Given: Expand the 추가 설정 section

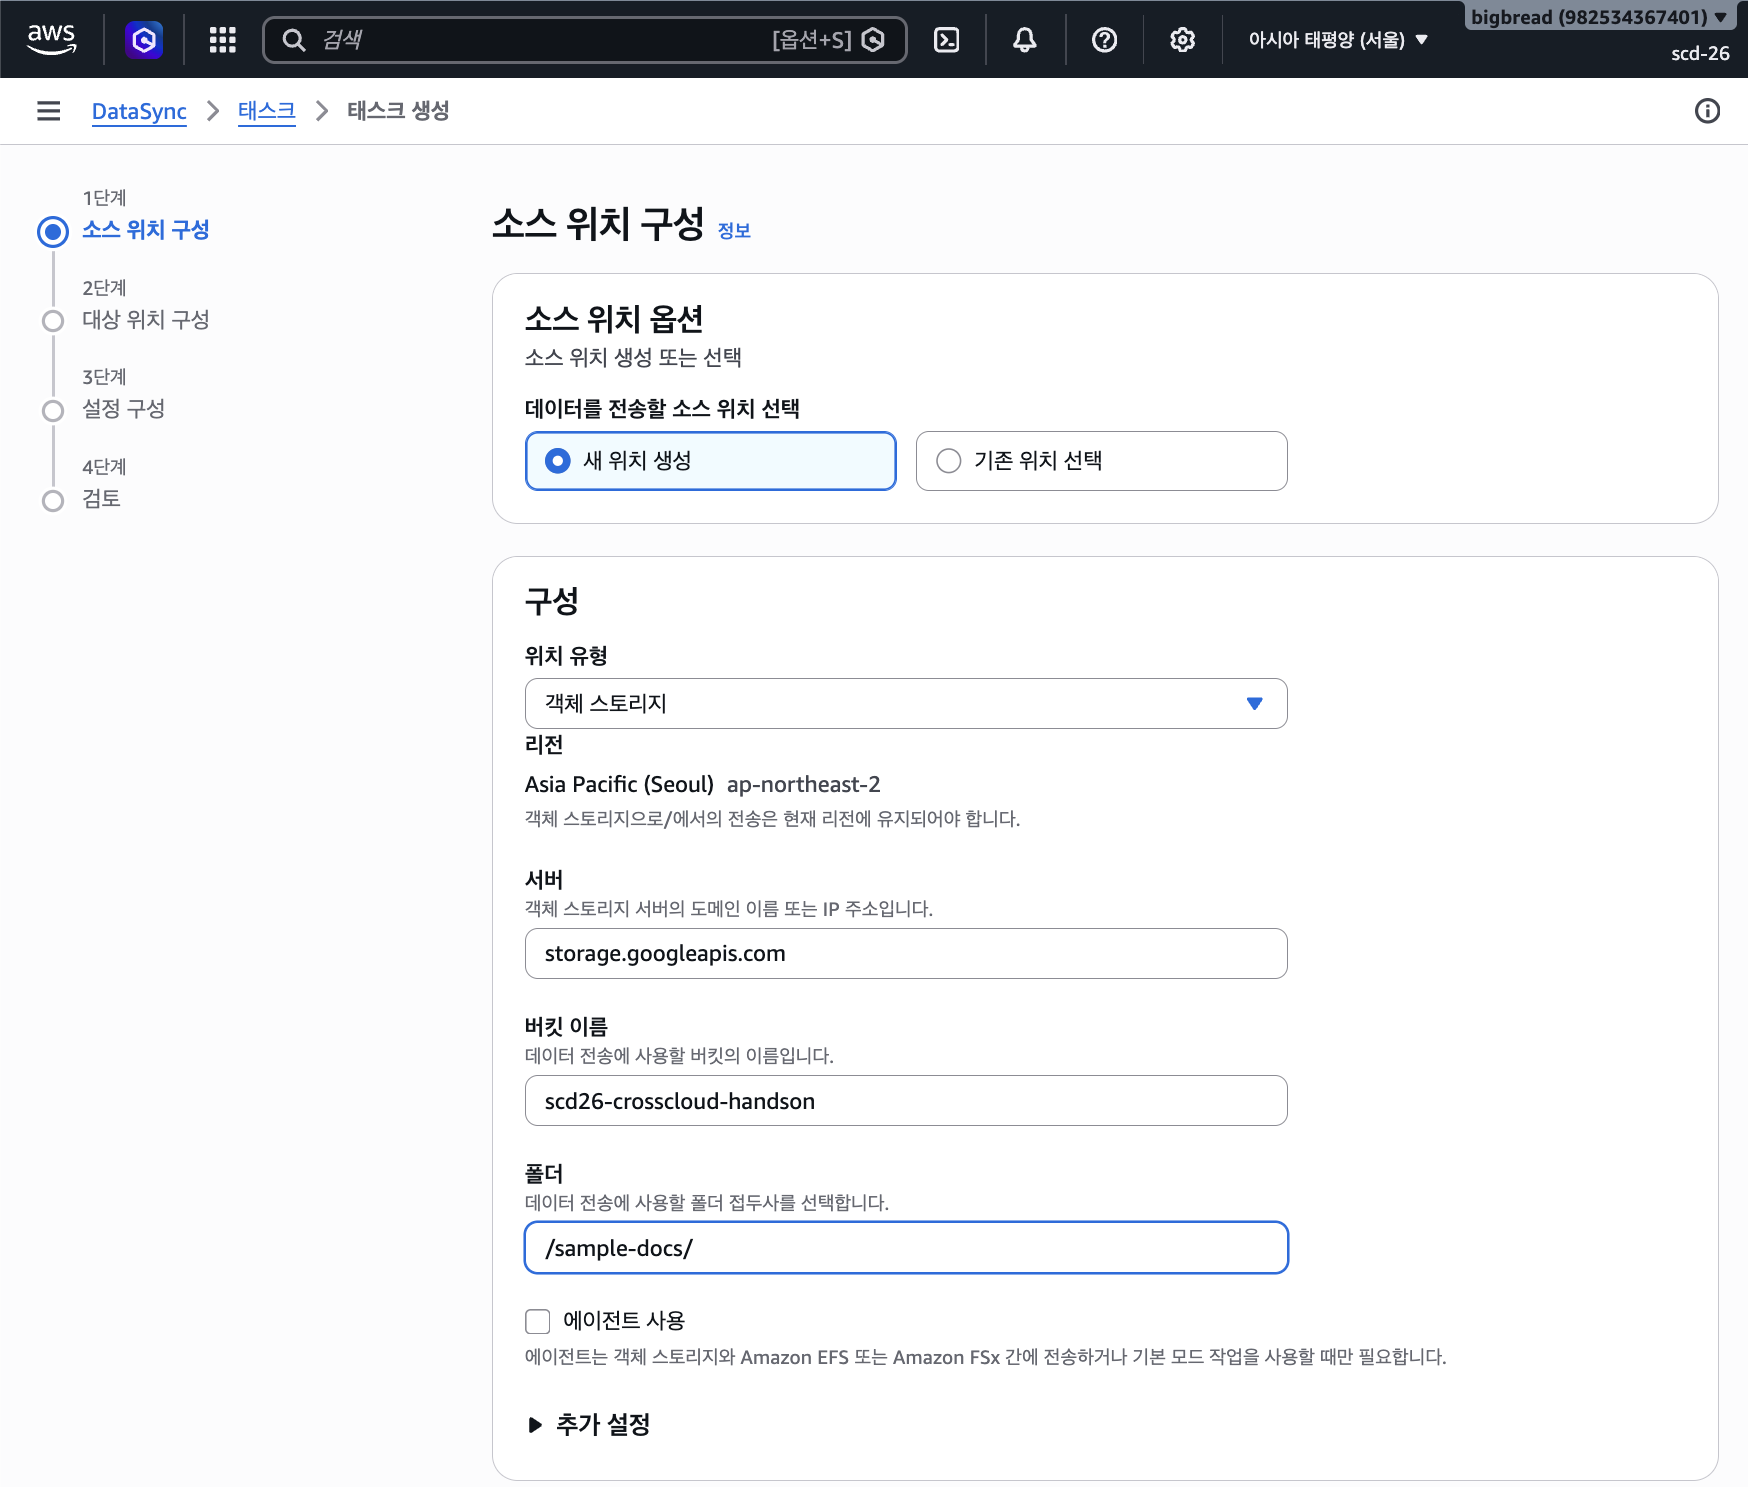Looking at the screenshot, I should [x=589, y=1424].
